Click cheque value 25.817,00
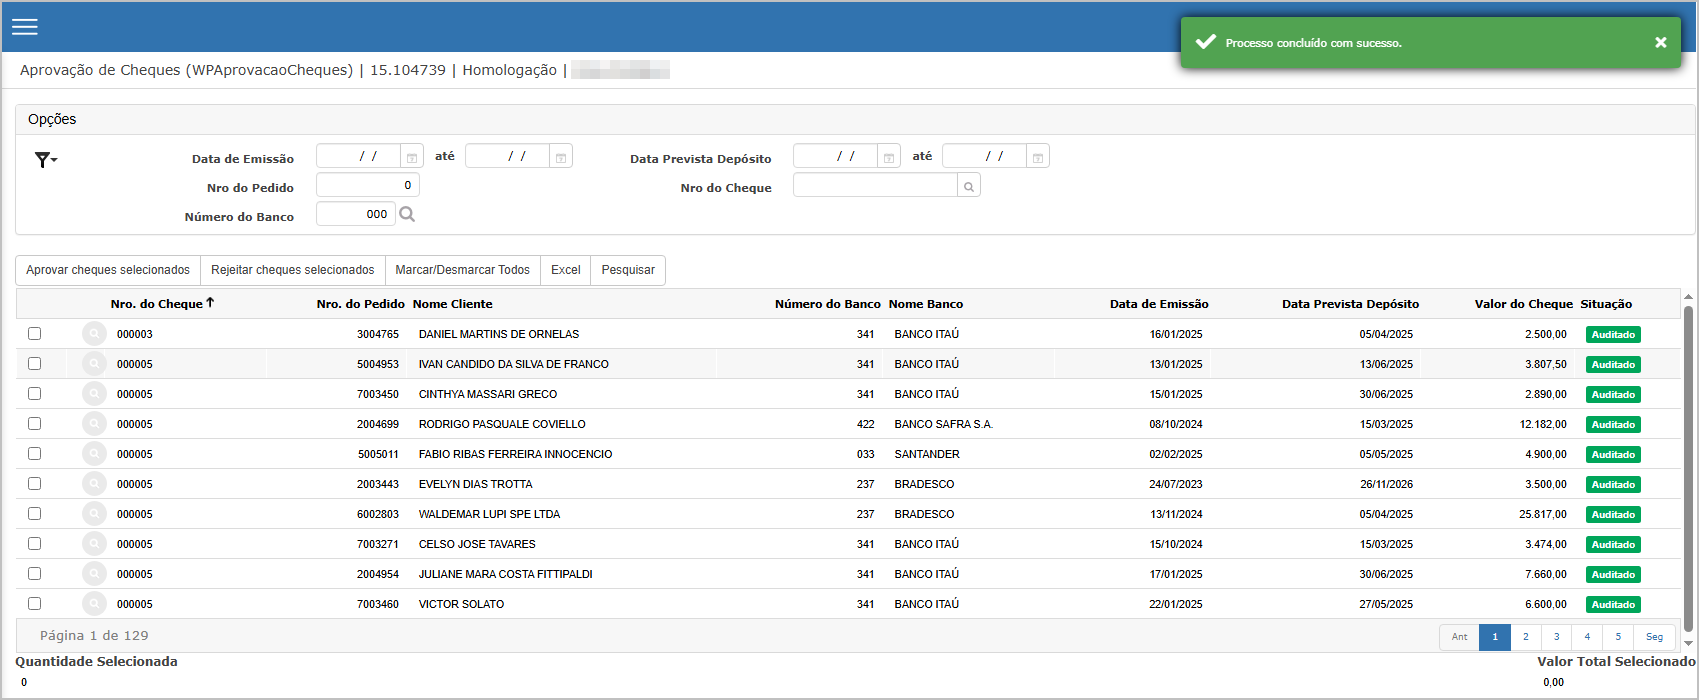This screenshot has height=700, width=1699. (1543, 514)
